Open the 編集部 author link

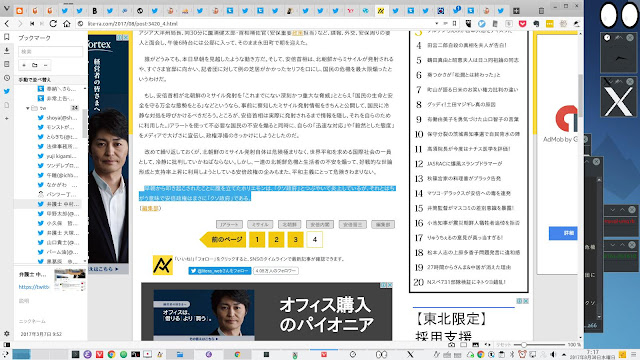point(150,208)
